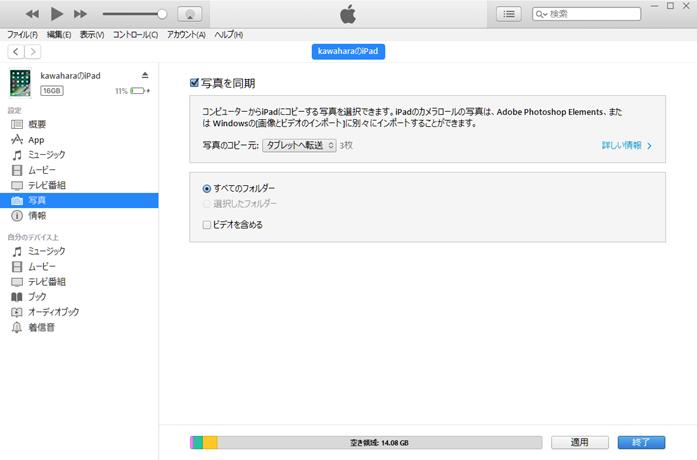Open the AirPlay output button
697x460 pixels.
coord(189,14)
